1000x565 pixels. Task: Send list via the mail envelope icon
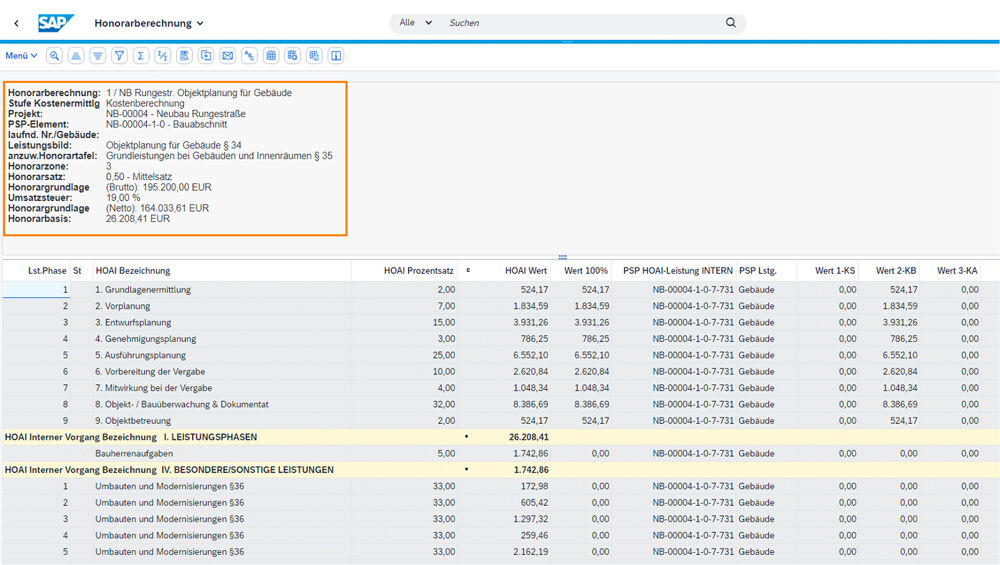[227, 56]
